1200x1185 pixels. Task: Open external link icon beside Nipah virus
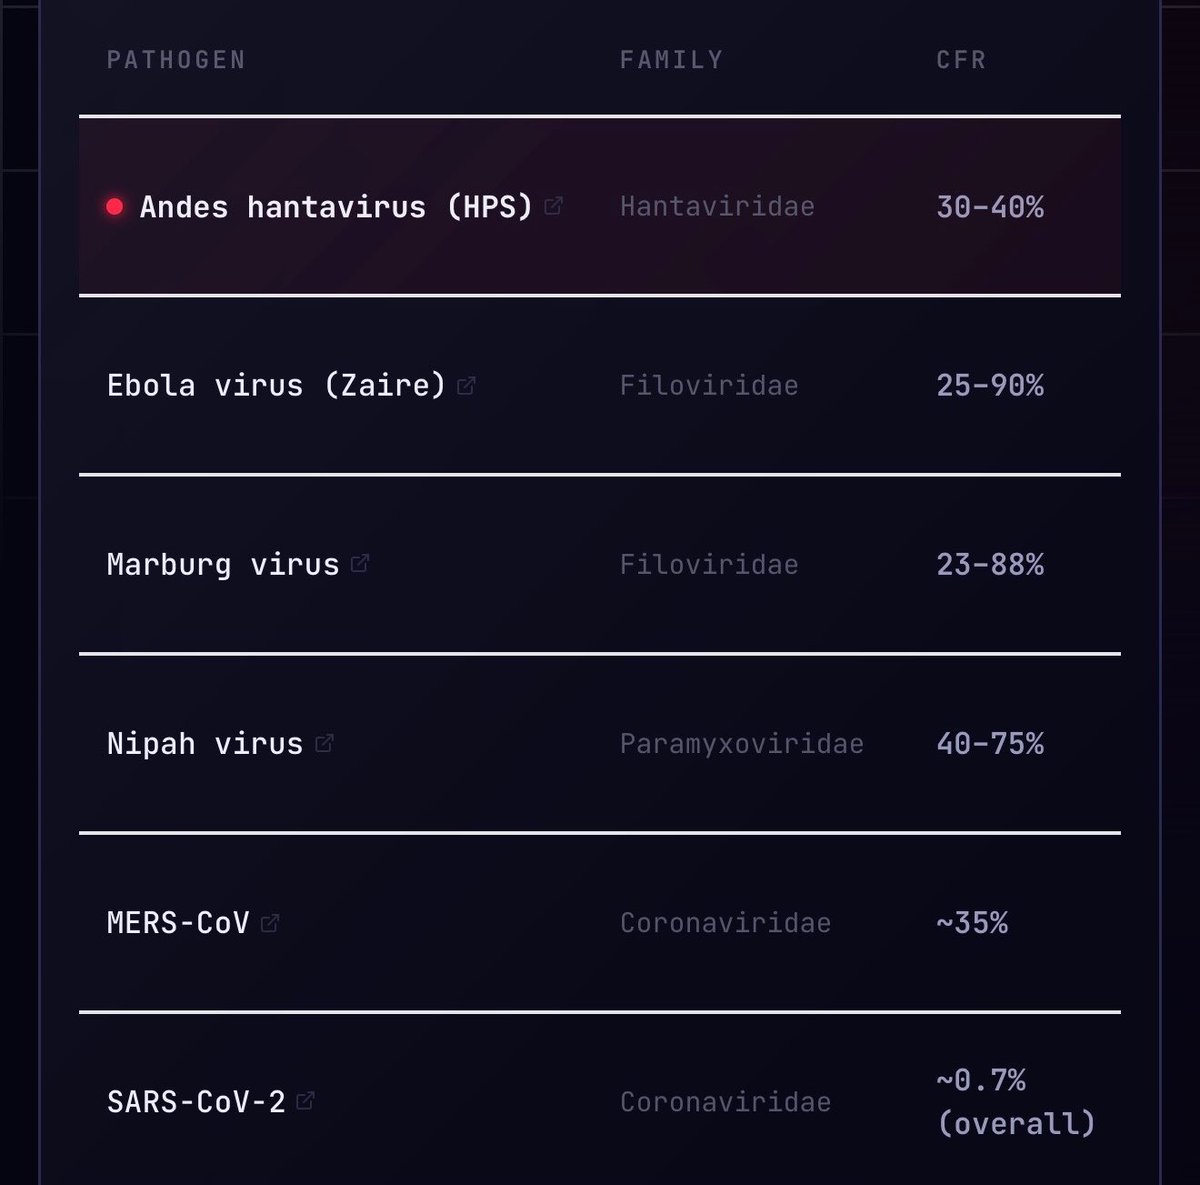pyautogui.click(x=324, y=743)
